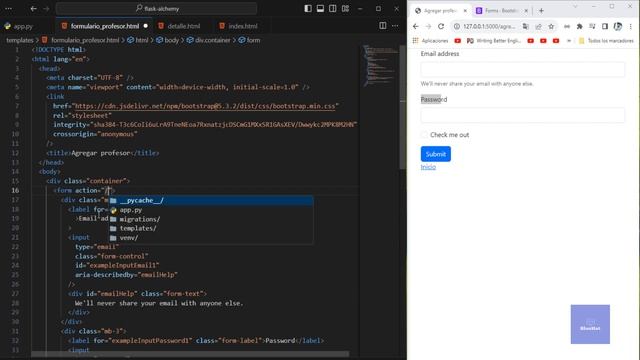Open the editor More Actions menu
This screenshot has width=640, height=360.
point(395,26)
